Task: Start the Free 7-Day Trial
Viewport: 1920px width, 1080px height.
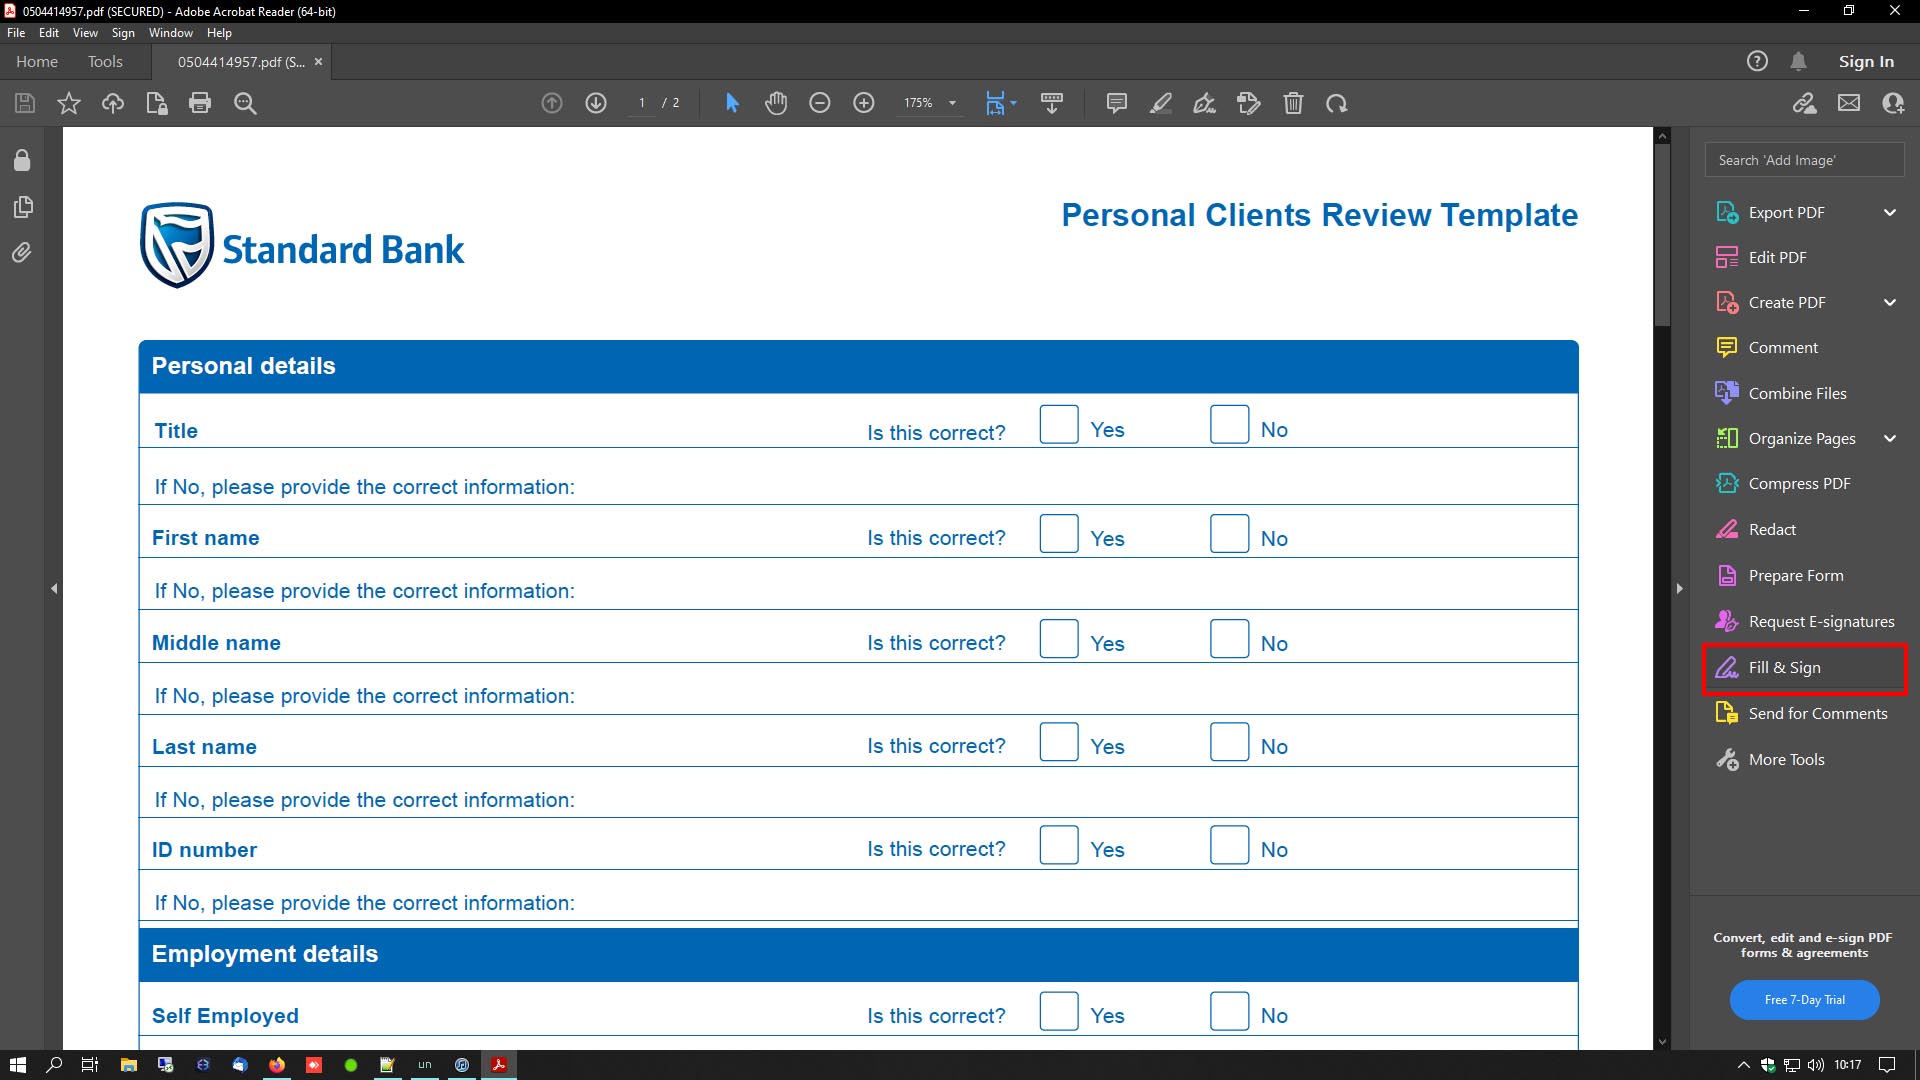Action: [1803, 999]
